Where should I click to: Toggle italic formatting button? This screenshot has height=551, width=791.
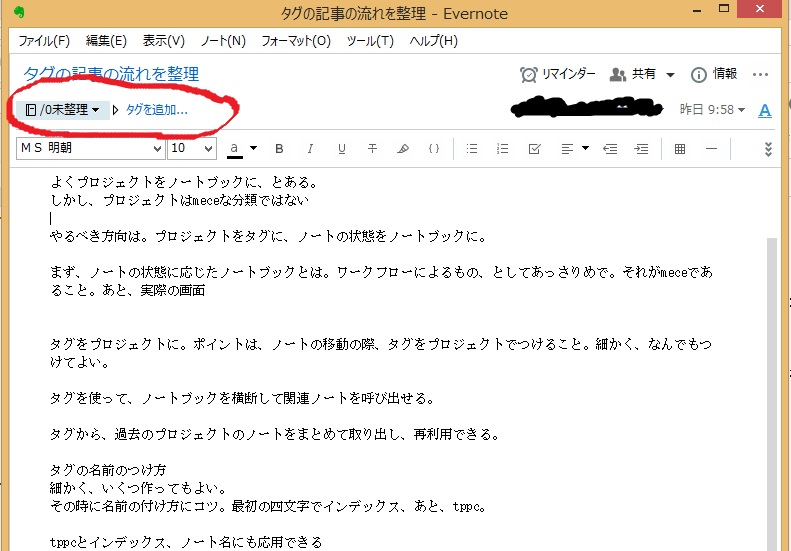310,149
